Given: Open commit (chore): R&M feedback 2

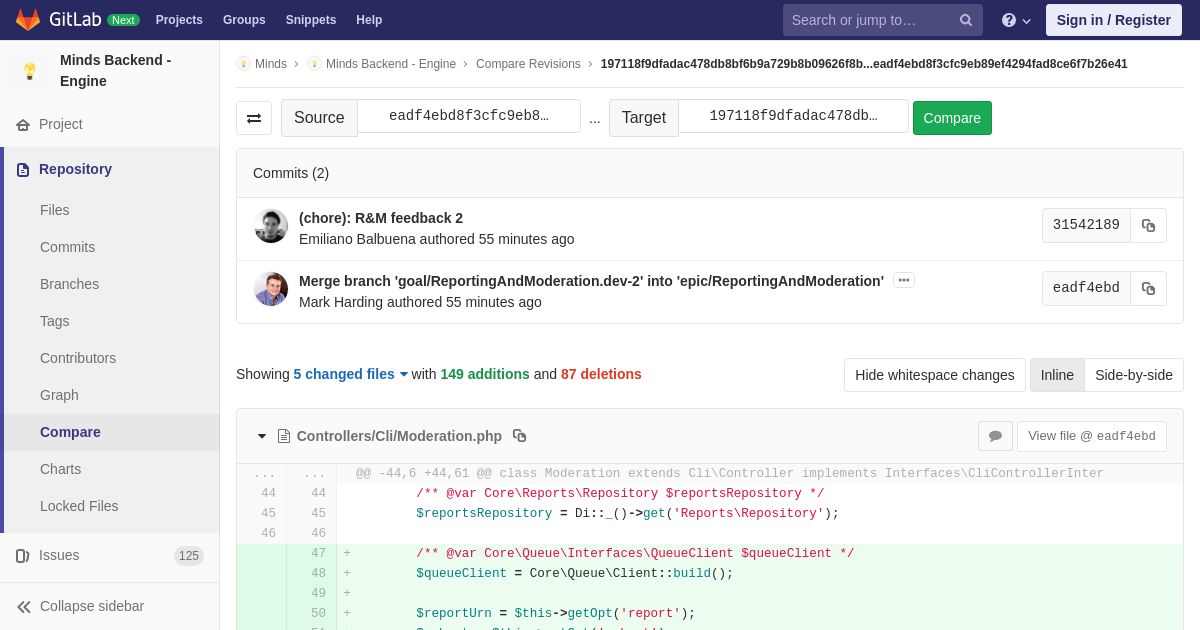Looking at the screenshot, I should [381, 218].
